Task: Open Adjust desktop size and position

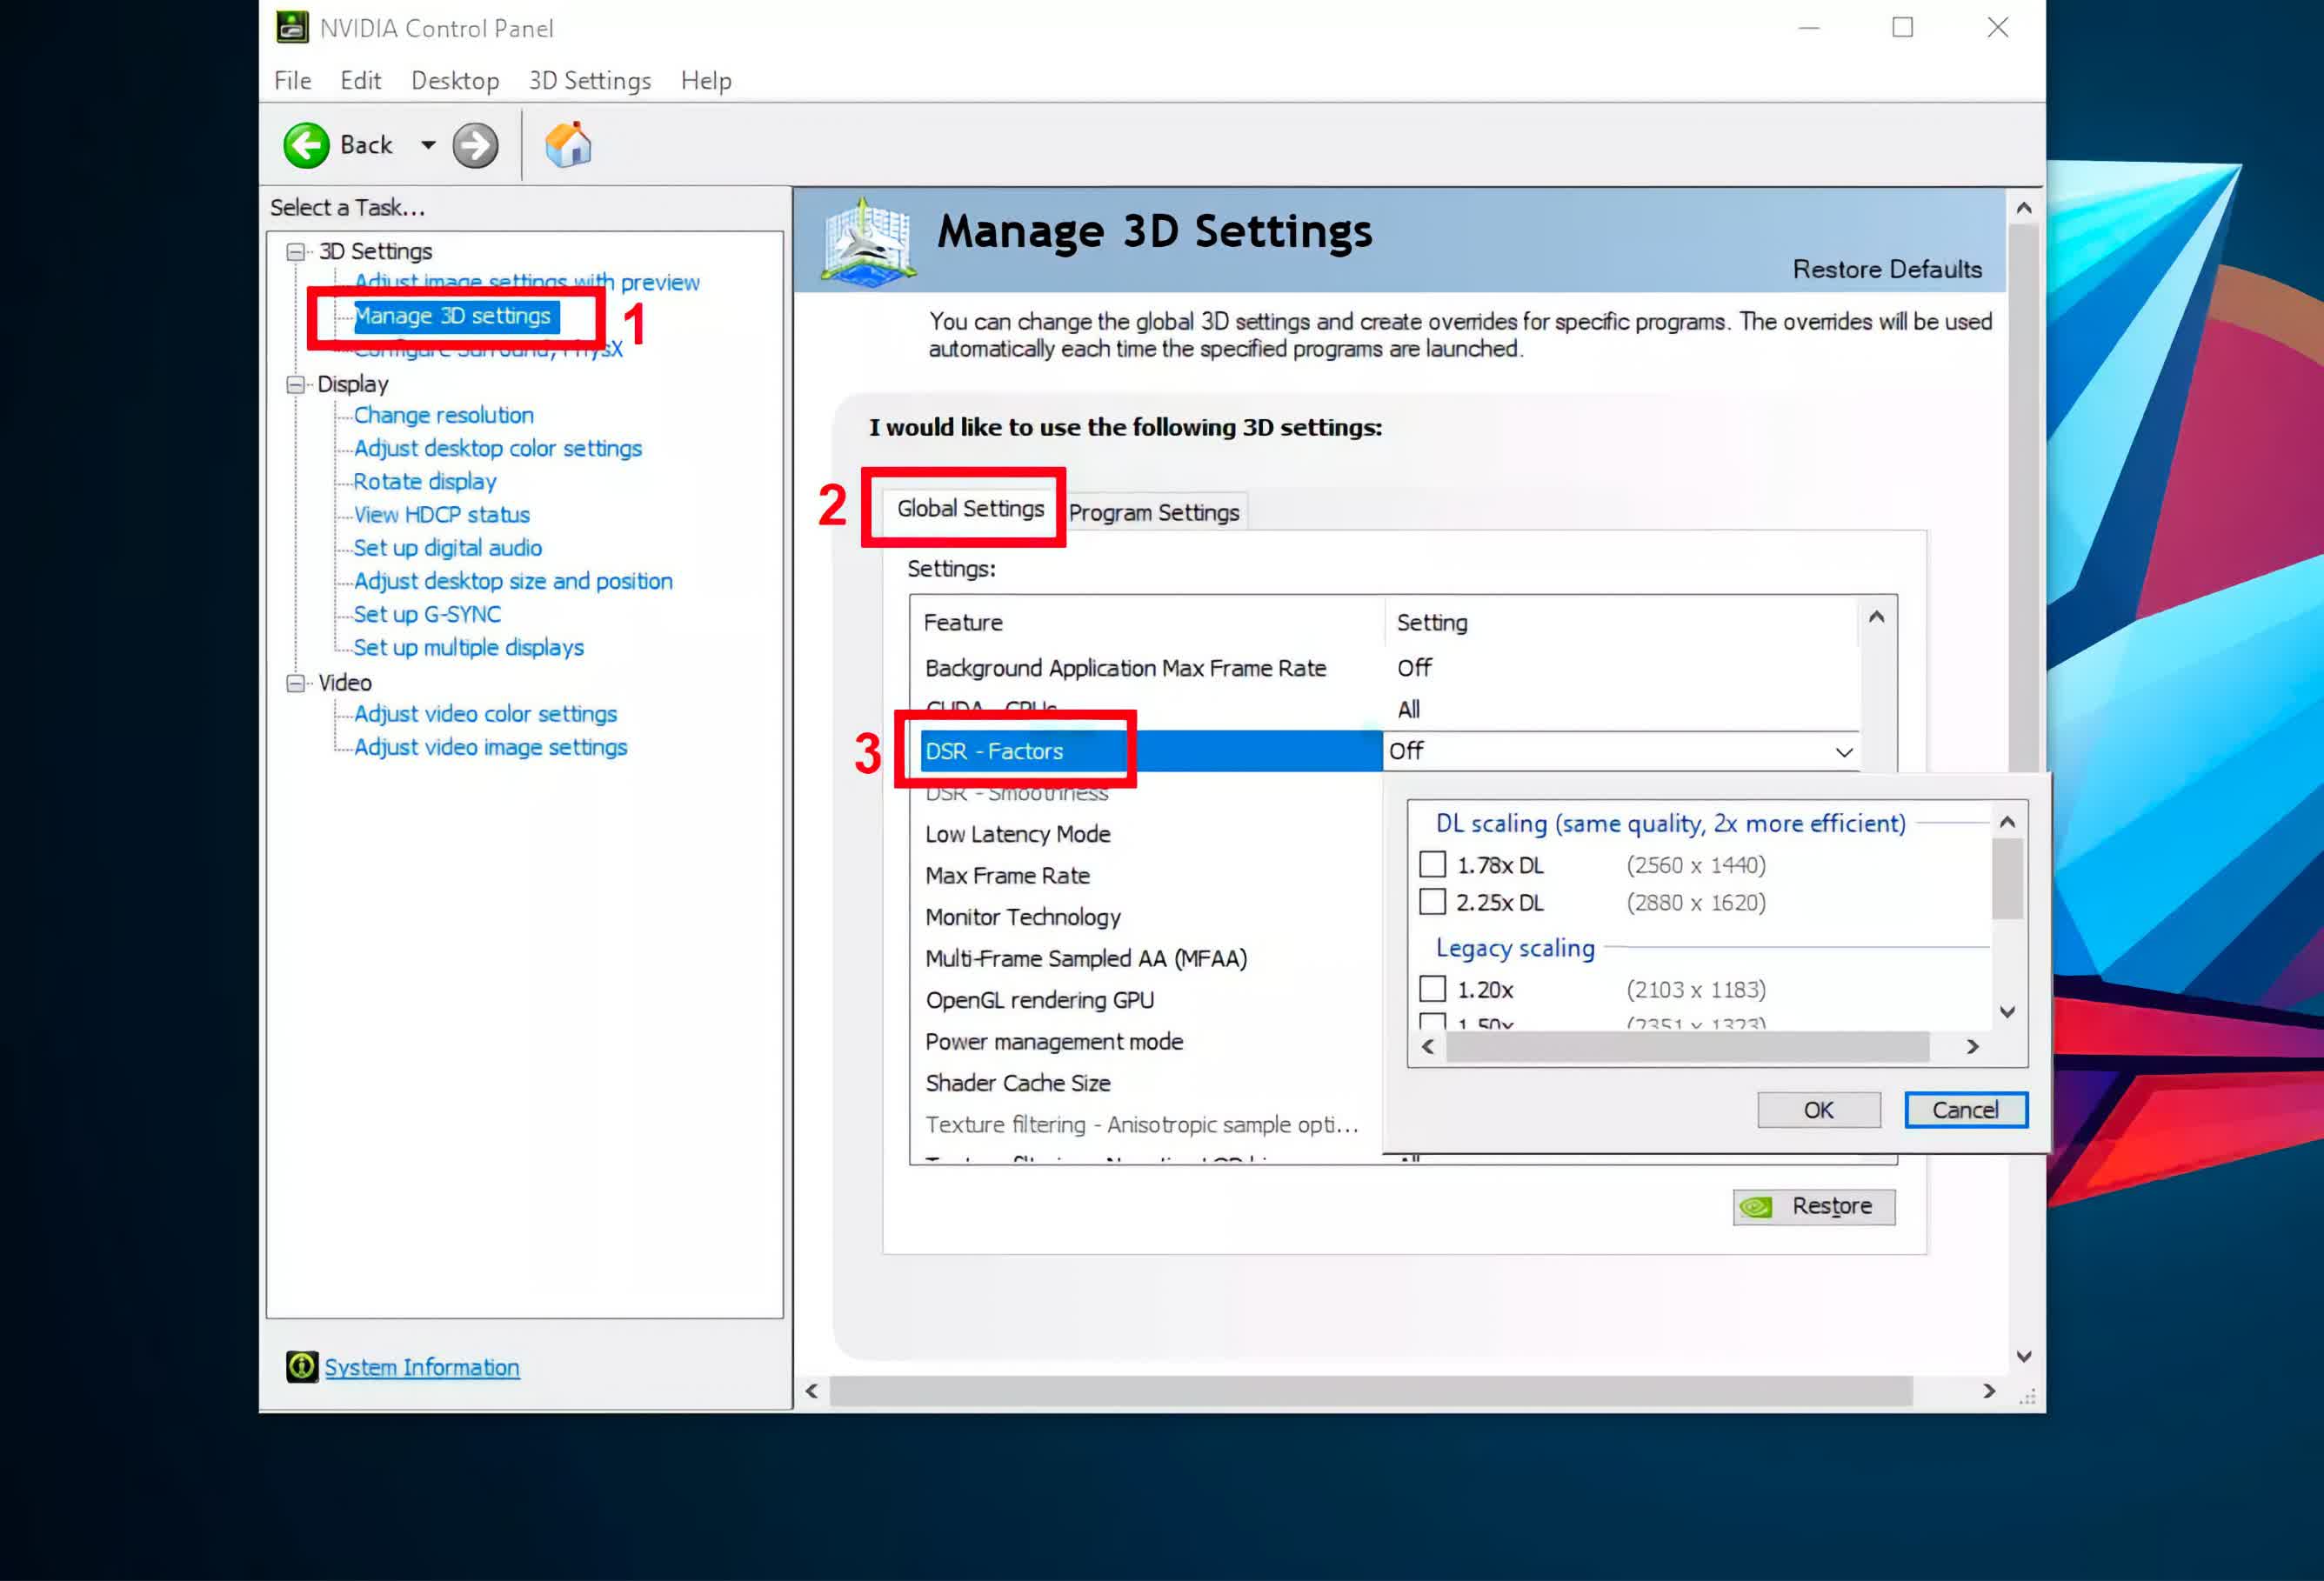Action: pos(513,581)
